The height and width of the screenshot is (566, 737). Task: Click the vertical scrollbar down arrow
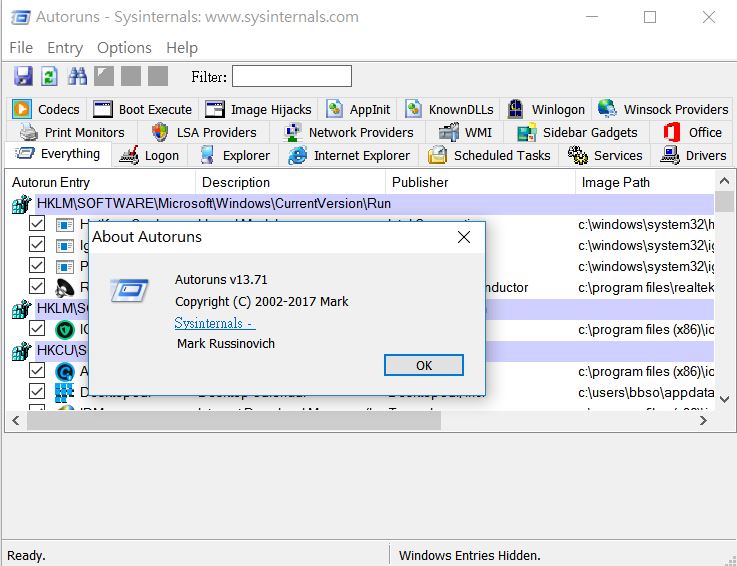point(724,400)
